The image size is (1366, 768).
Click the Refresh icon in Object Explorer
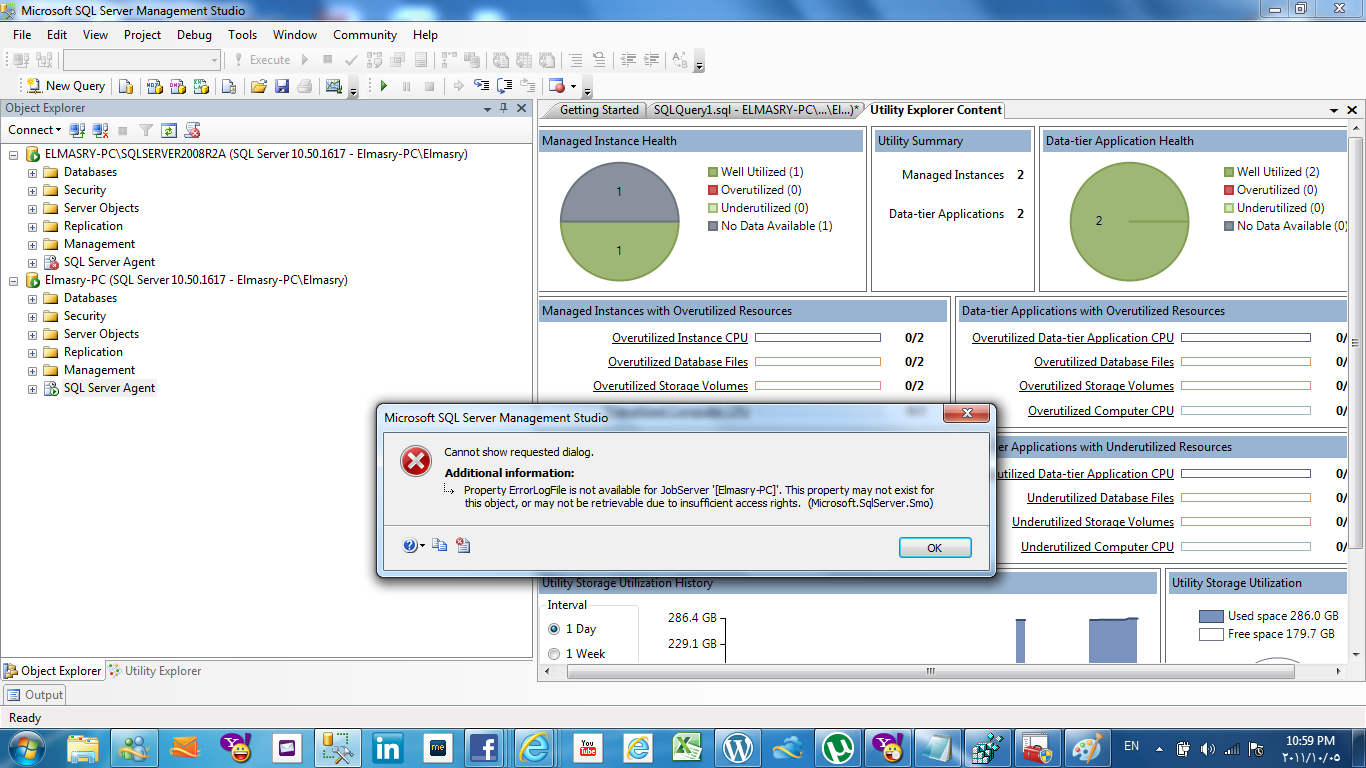click(169, 130)
